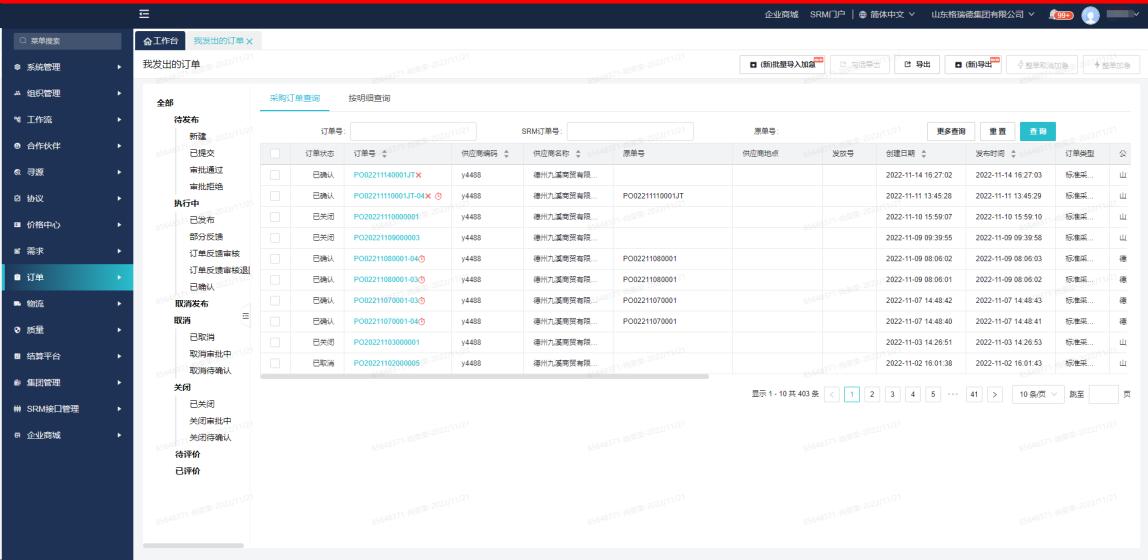Click the 查询 search button
The image size is (1148, 560).
pyautogui.click(x=1037, y=131)
